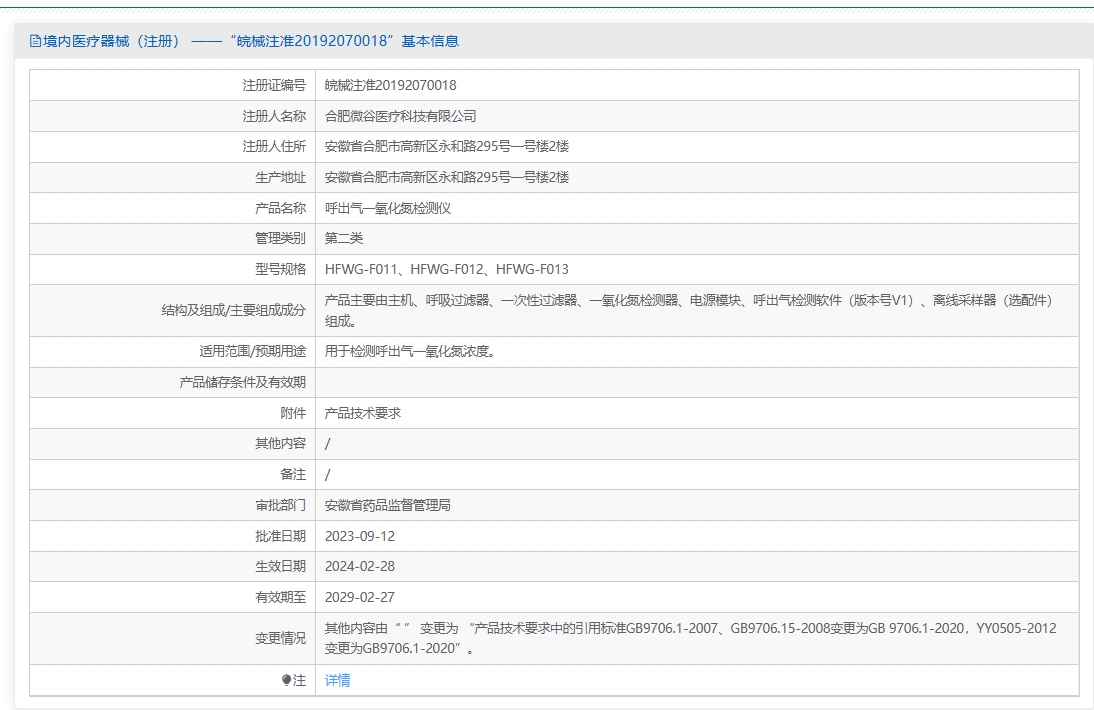
Task: Click the 注册人住所 address value
Action: coord(447,146)
